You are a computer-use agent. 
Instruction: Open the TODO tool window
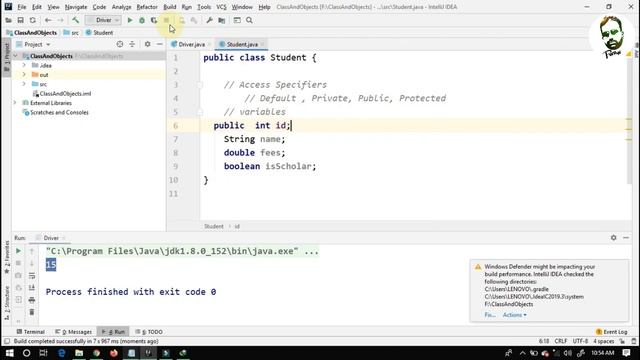pyautogui.click(x=149, y=332)
